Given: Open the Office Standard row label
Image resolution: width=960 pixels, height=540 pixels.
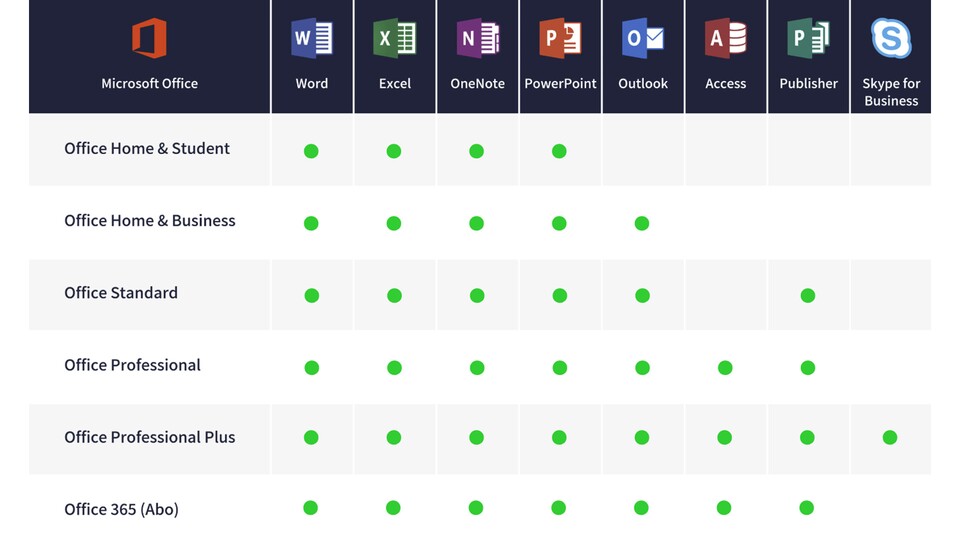Looking at the screenshot, I should [x=121, y=293].
